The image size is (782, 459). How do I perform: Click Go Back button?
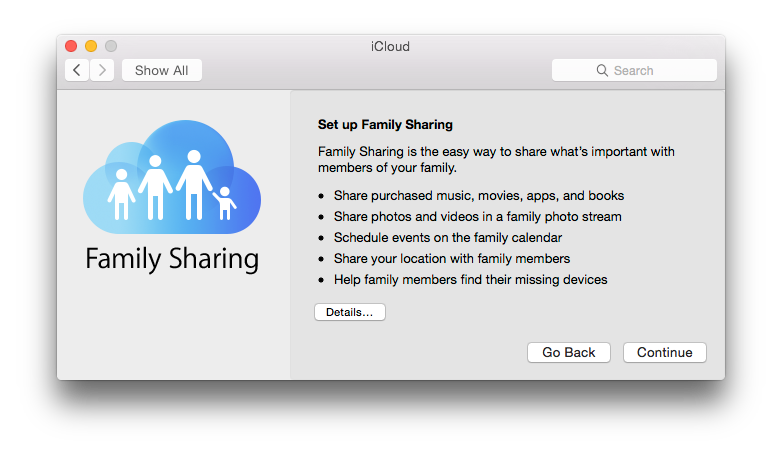pos(569,353)
